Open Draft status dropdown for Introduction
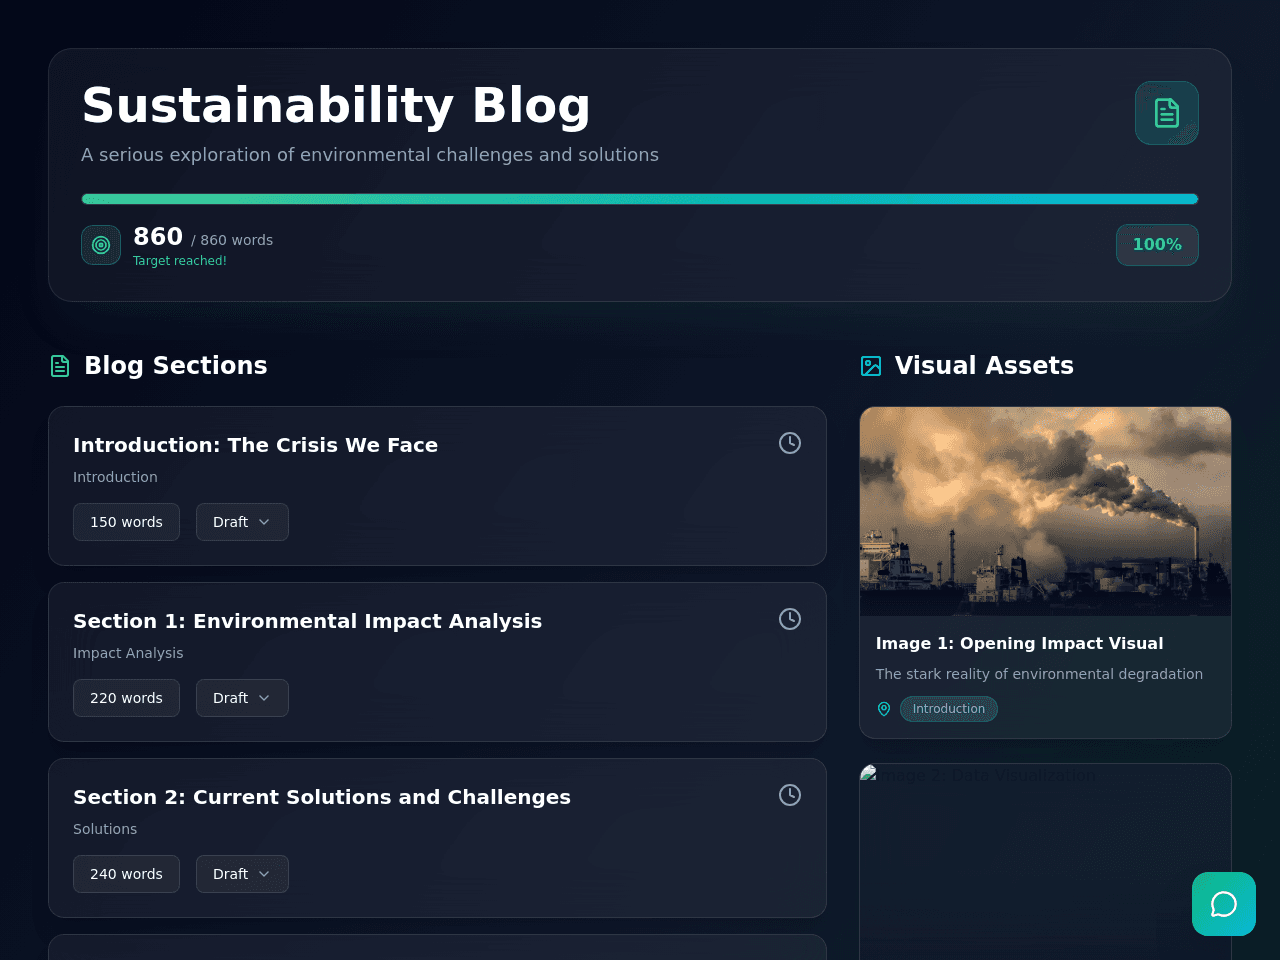 pyautogui.click(x=242, y=522)
